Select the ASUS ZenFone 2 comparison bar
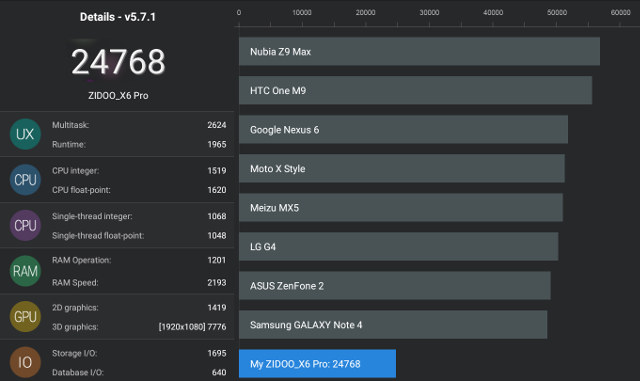The image size is (640, 381). (395, 285)
